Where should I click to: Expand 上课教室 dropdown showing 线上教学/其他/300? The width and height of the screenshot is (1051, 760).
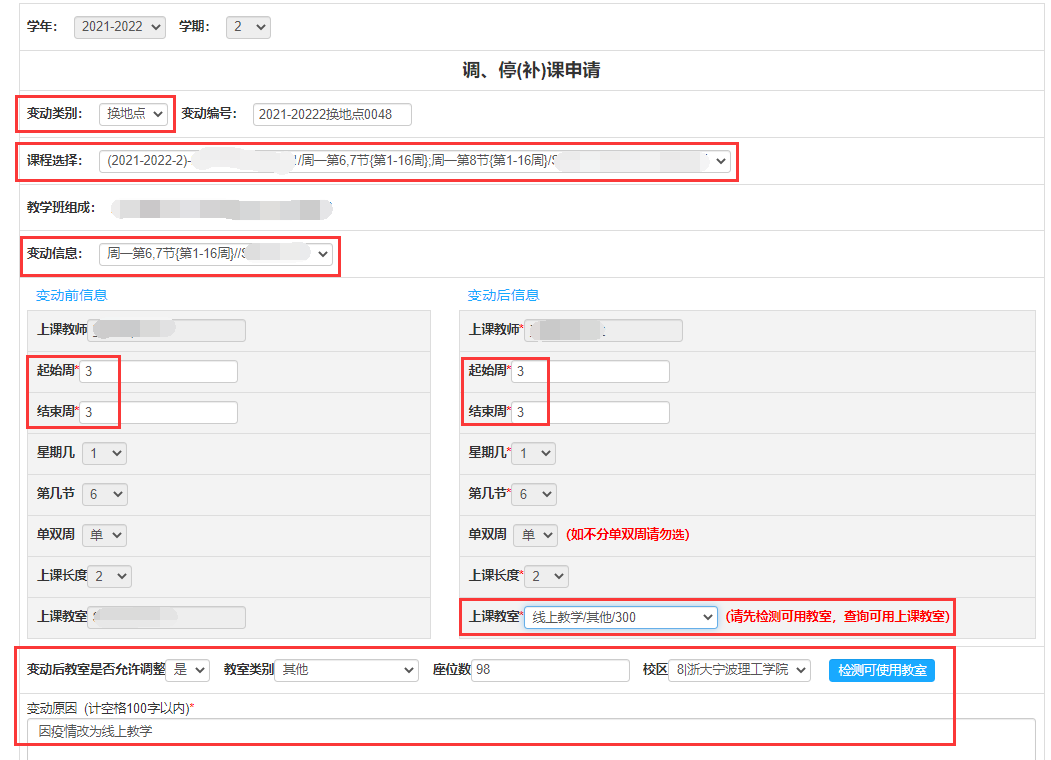(x=621, y=617)
